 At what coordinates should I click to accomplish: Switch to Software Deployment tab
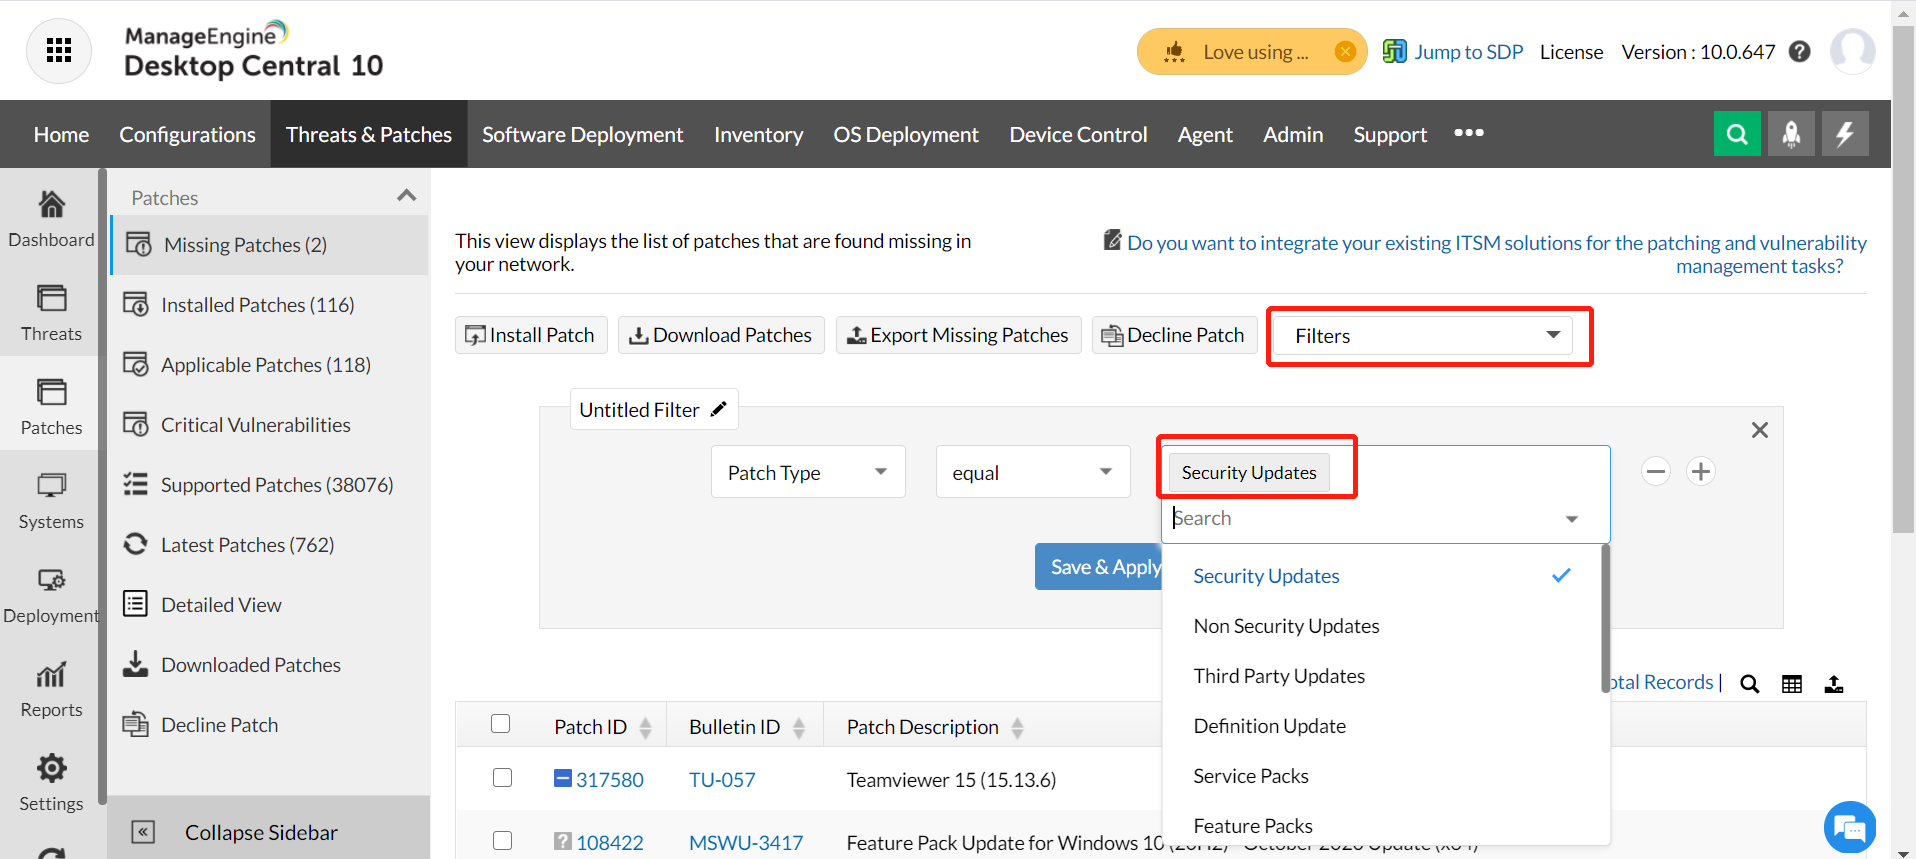(x=582, y=134)
